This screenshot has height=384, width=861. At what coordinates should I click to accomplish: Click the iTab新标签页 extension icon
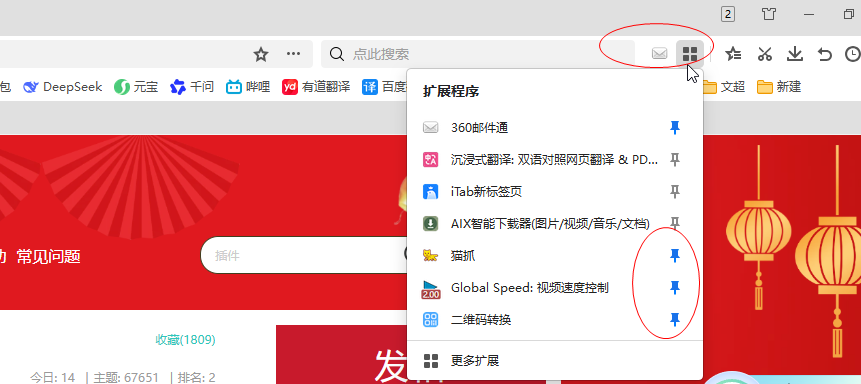(x=431, y=192)
